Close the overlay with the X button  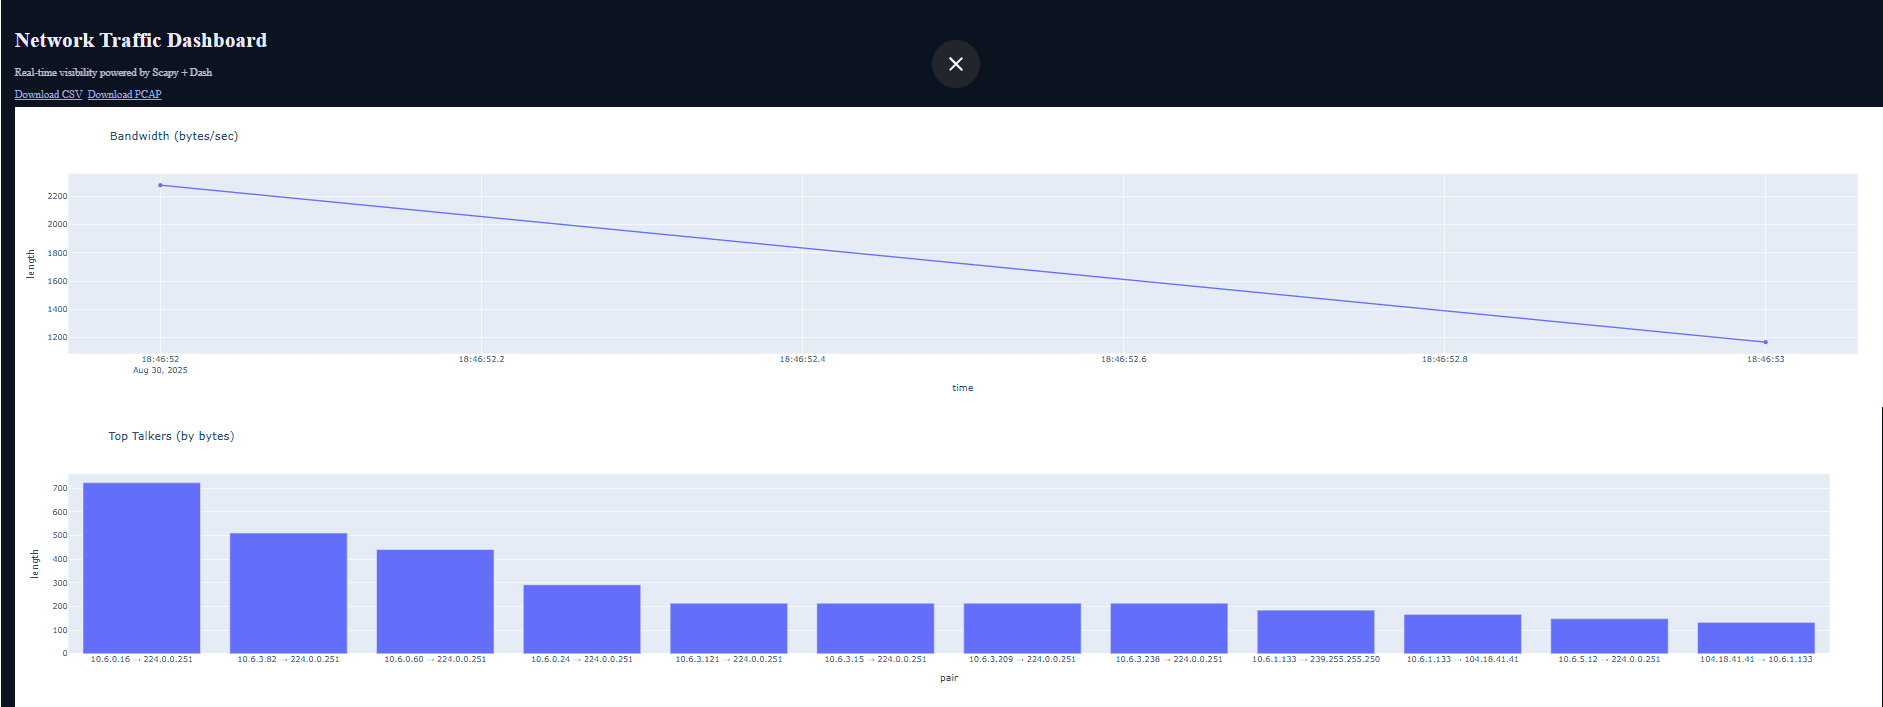(x=955, y=64)
